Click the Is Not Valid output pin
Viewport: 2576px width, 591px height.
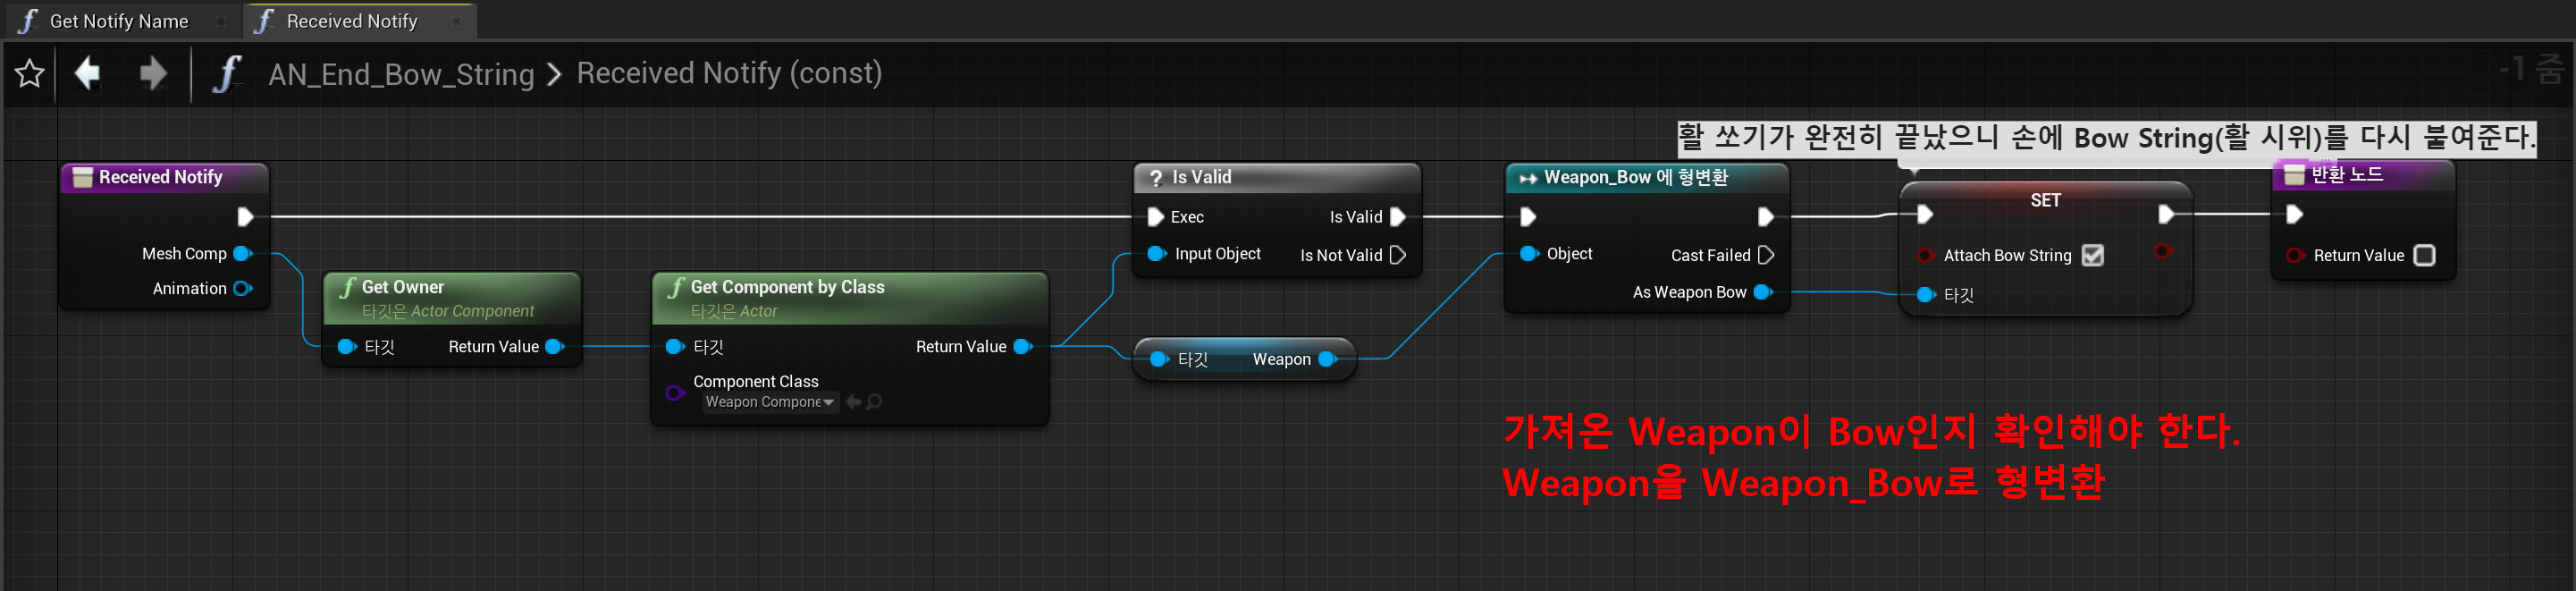pyautogui.click(x=1398, y=255)
